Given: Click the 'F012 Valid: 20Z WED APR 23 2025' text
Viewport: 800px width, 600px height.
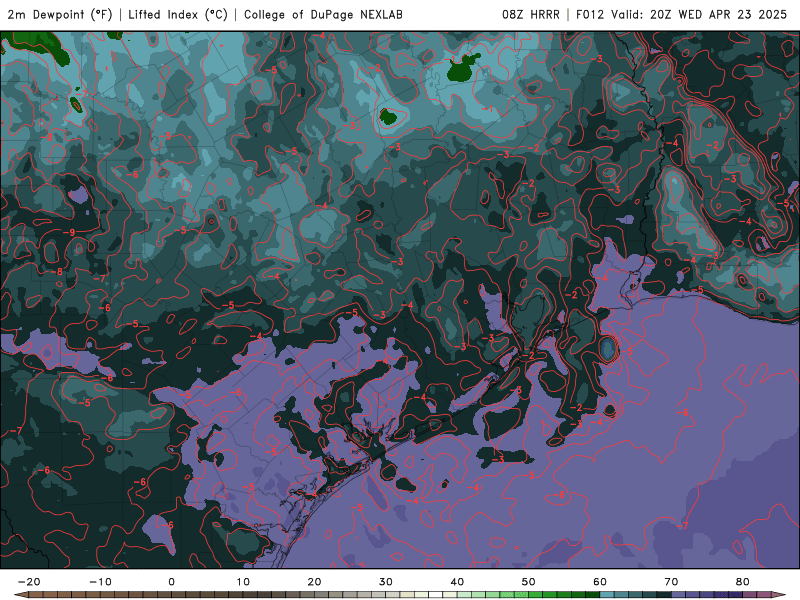Looking at the screenshot, I should coord(681,15).
